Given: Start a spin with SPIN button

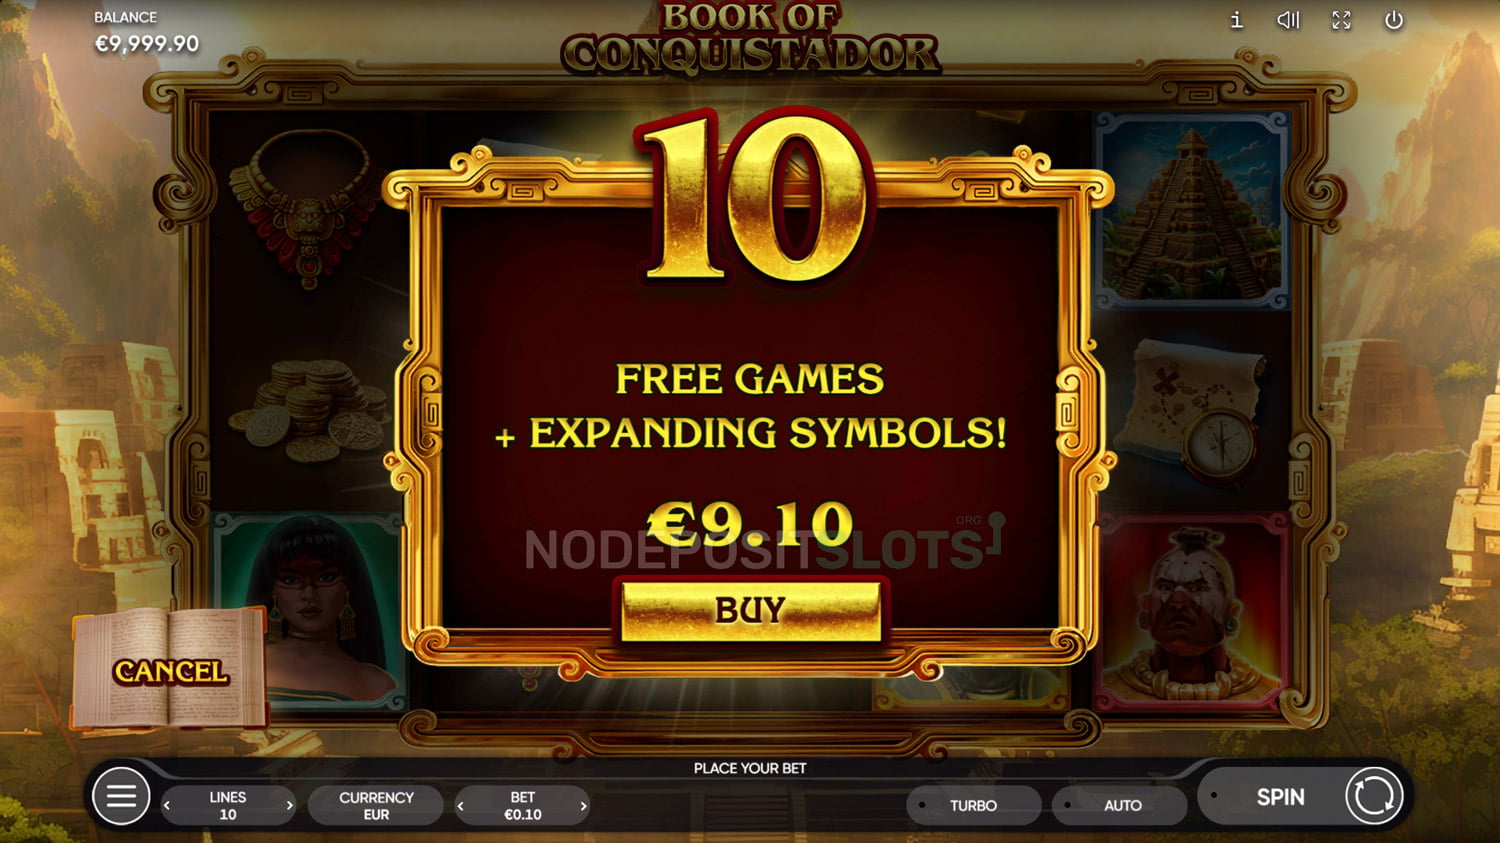Looking at the screenshot, I should [1280, 797].
